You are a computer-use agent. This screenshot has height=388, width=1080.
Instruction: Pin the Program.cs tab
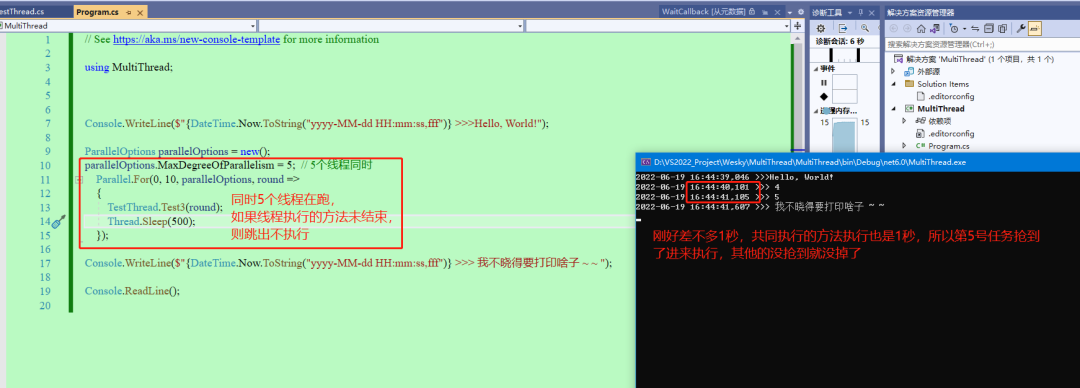click(x=128, y=12)
